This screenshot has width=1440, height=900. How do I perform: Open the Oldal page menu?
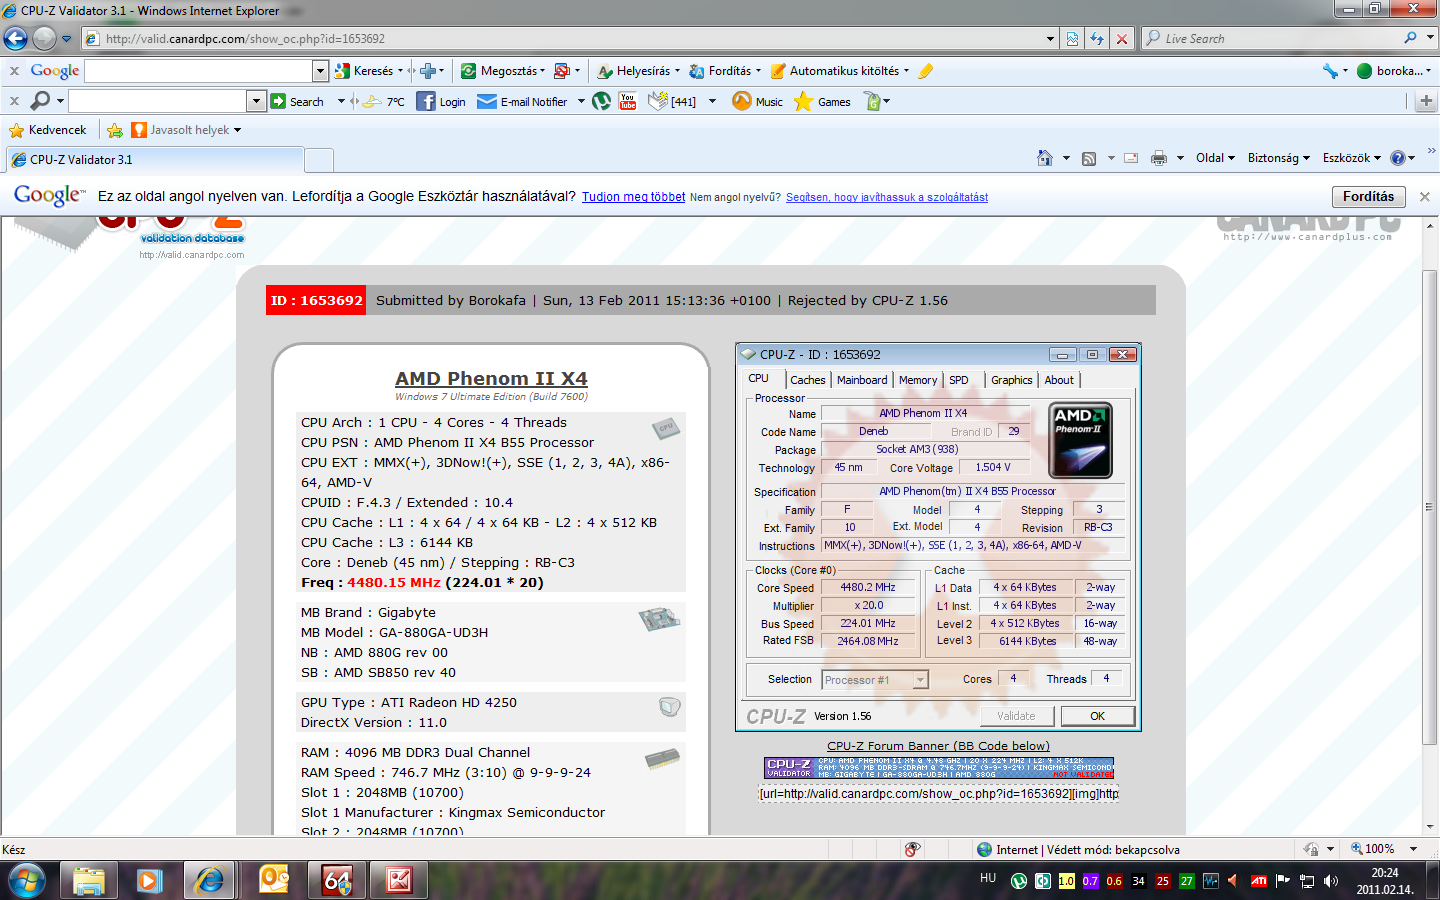[1215, 158]
